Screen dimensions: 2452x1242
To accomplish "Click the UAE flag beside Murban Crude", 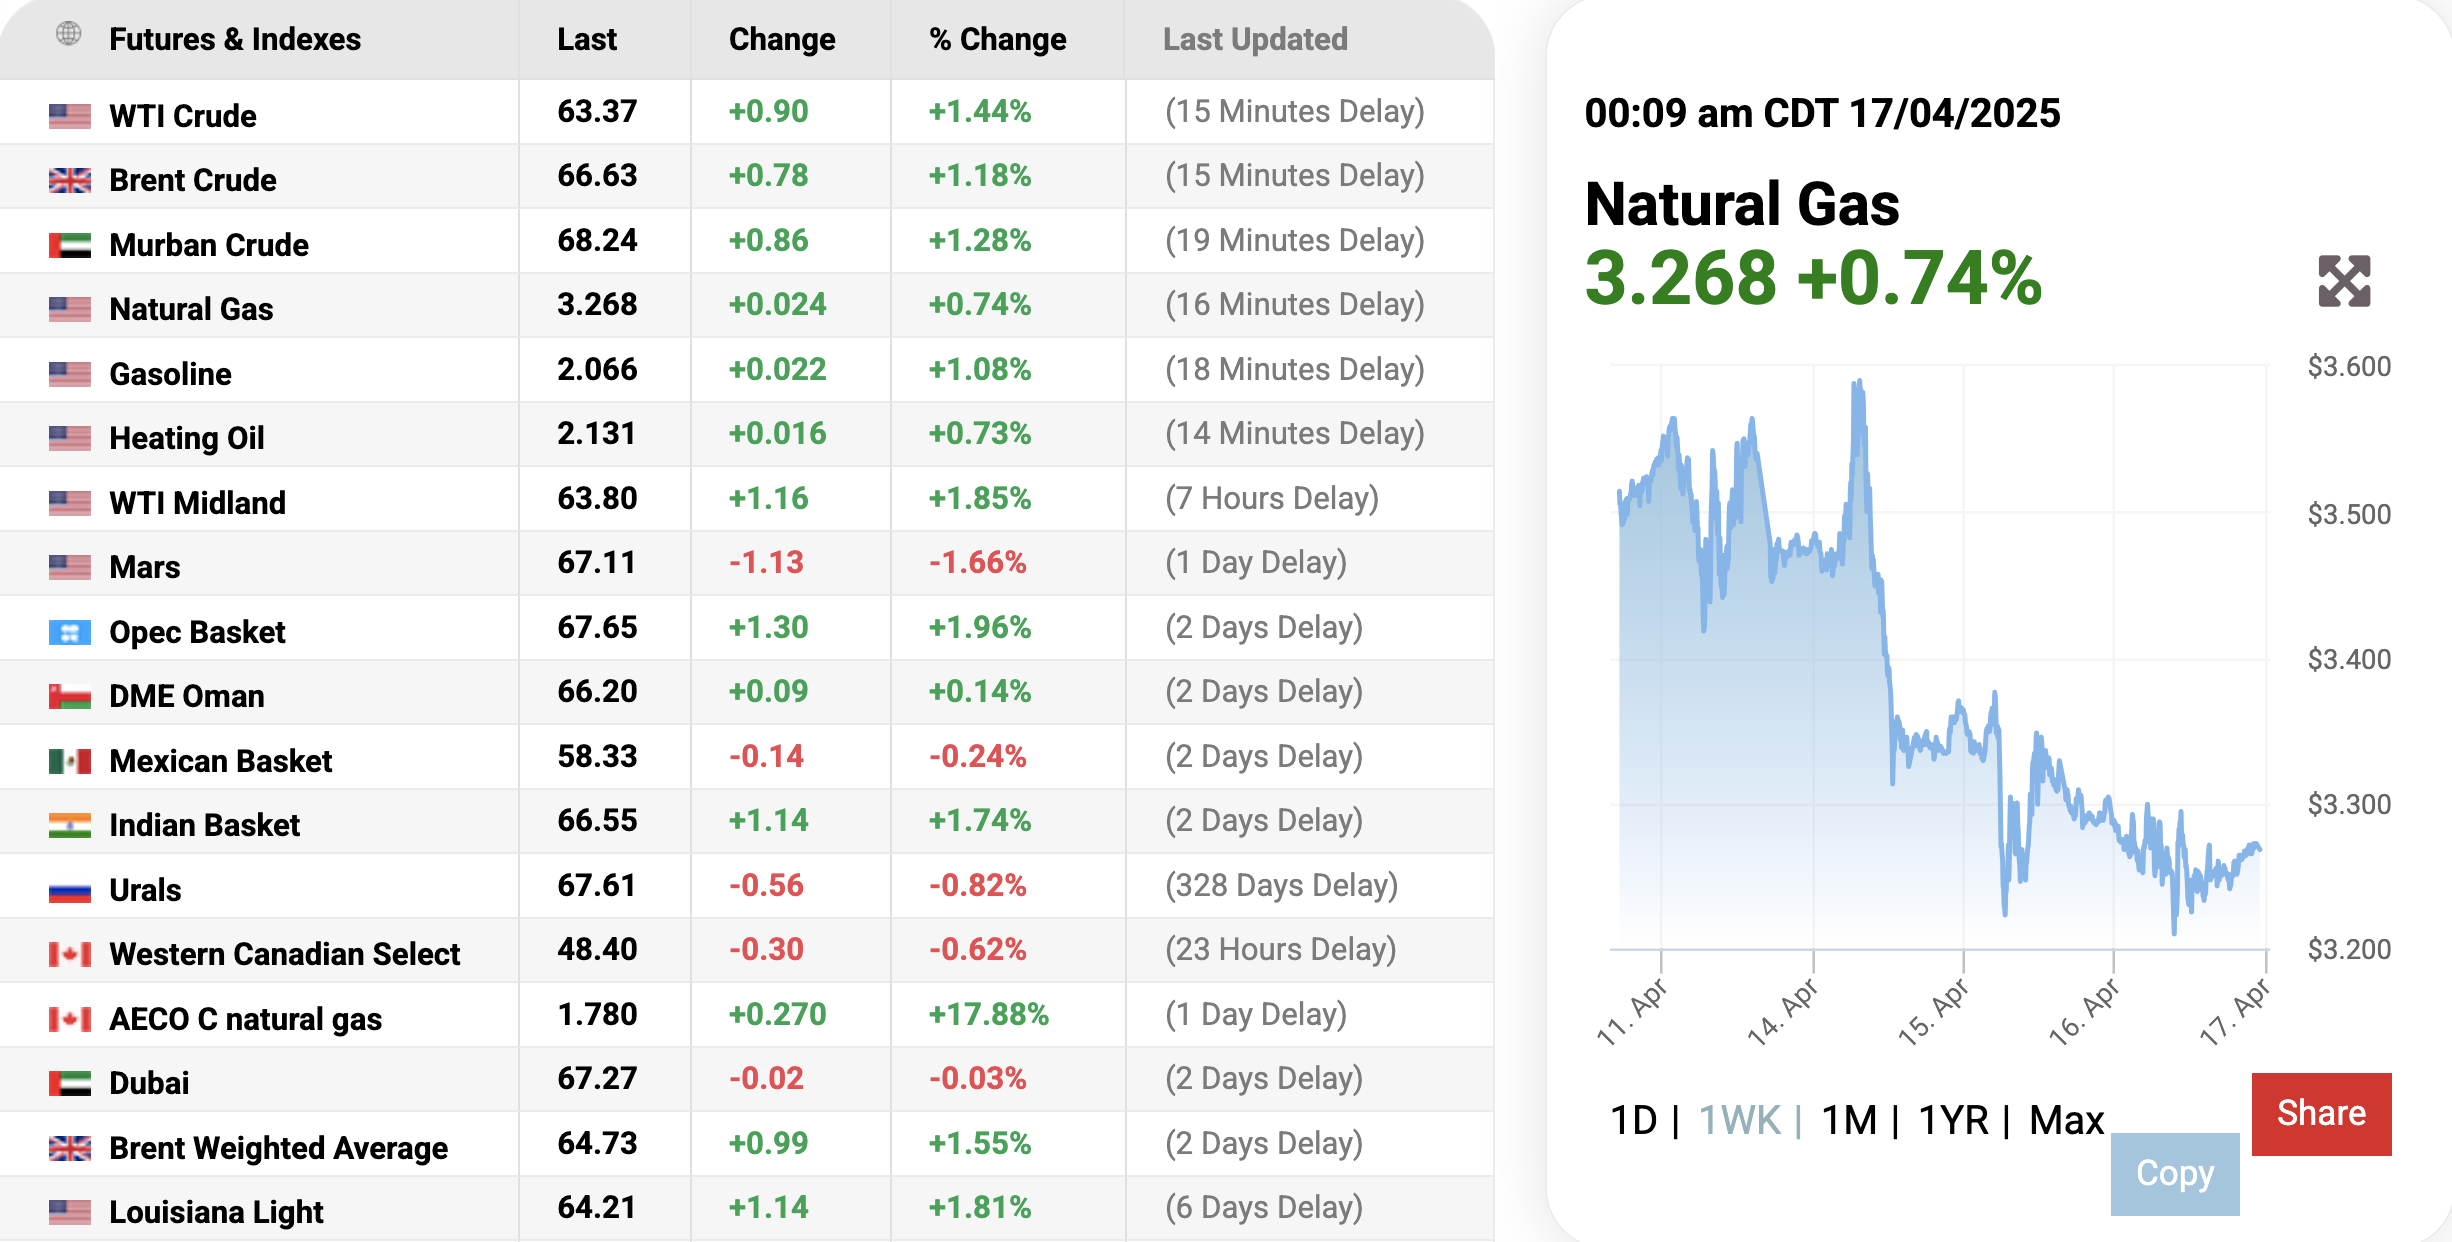I will (70, 245).
